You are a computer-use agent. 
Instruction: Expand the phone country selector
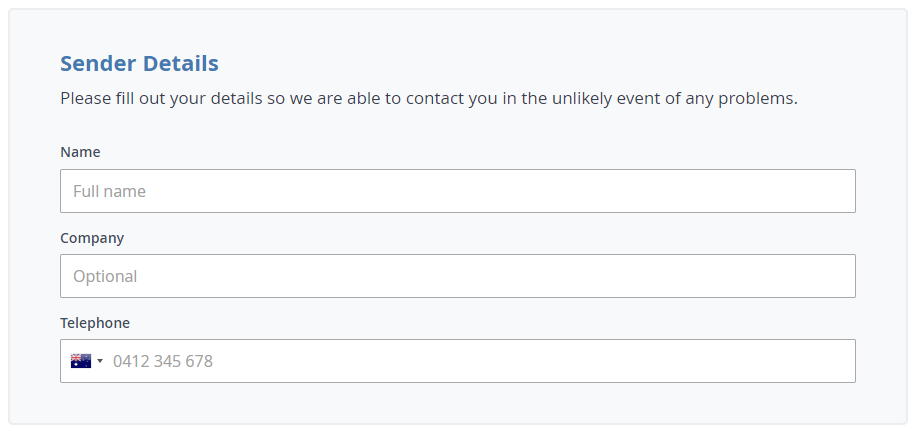(87, 361)
